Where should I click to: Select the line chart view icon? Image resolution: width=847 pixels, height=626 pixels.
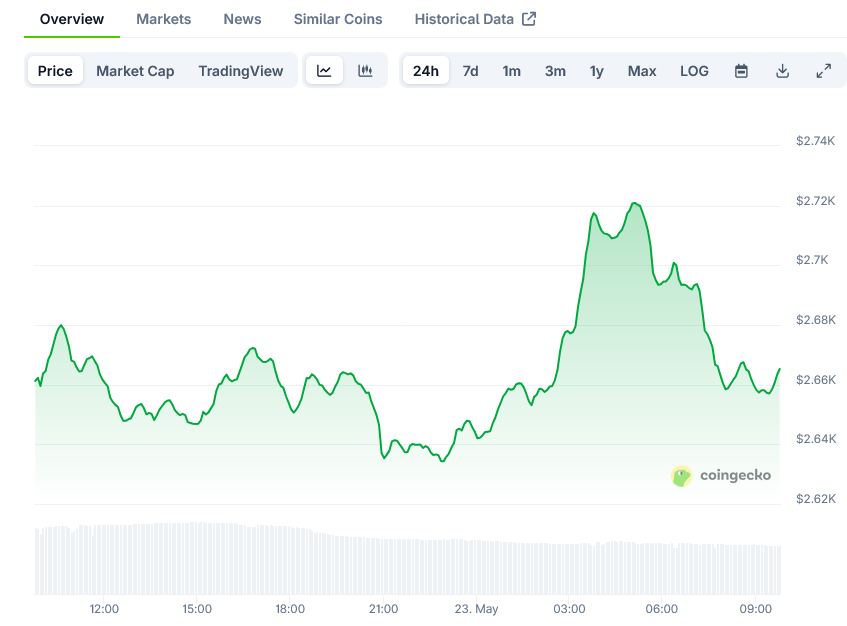point(324,71)
